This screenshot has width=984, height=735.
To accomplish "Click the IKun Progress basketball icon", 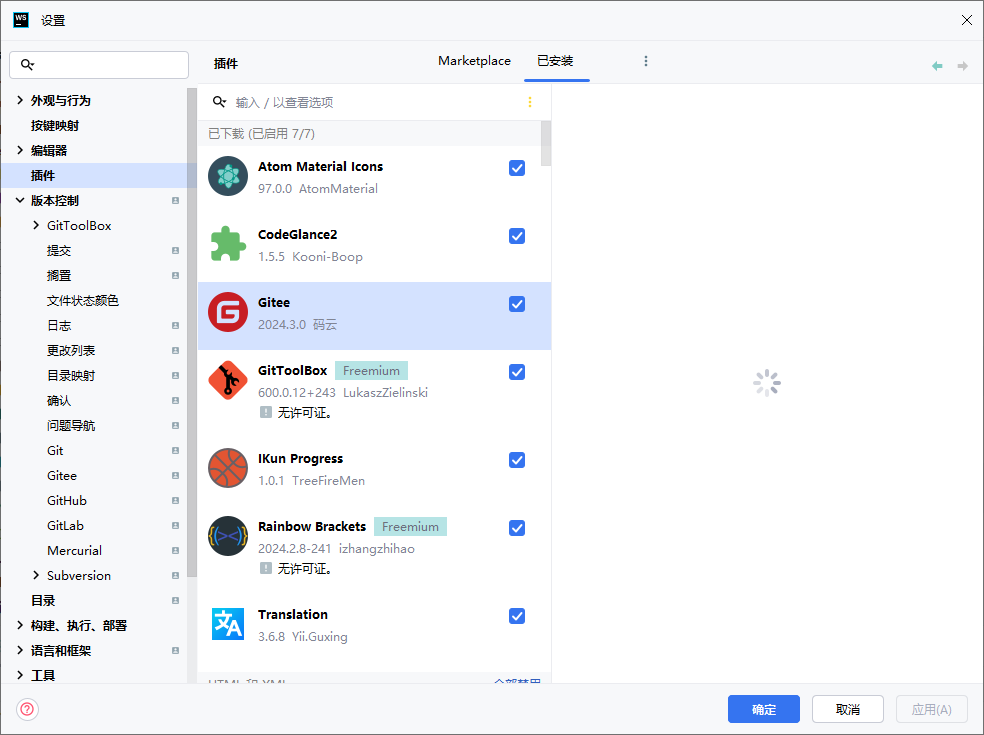I will (228, 468).
